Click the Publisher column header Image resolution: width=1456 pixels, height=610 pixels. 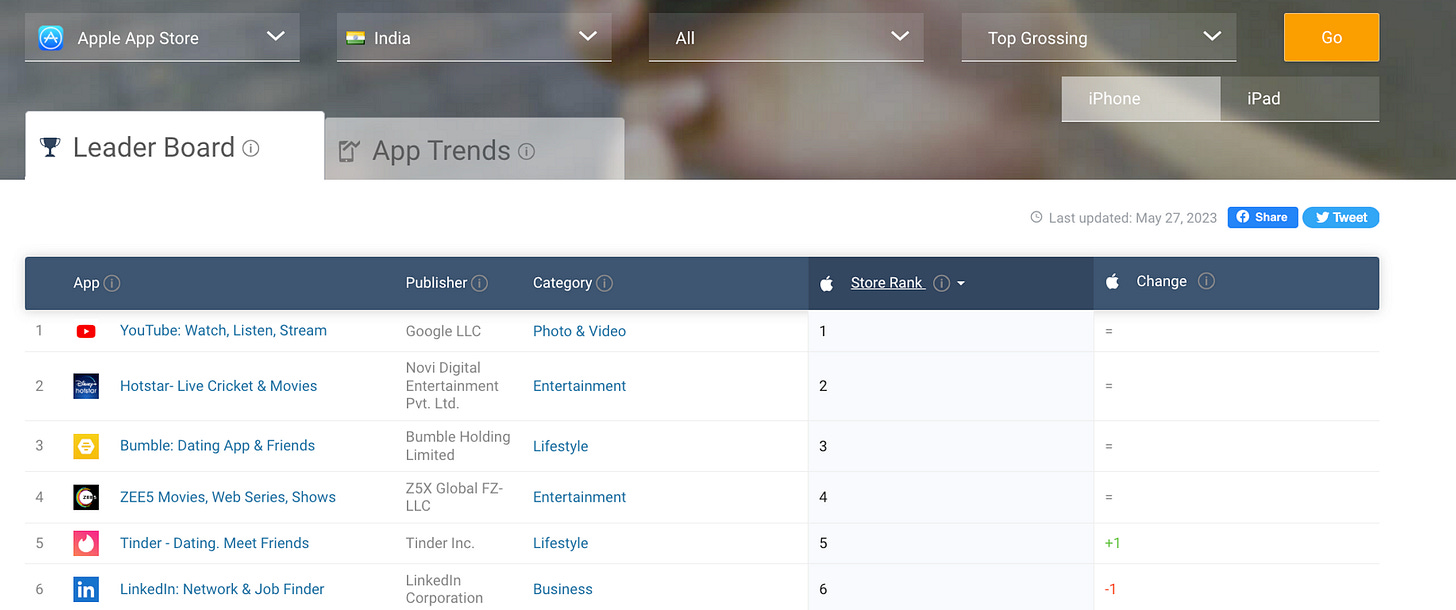pyautogui.click(x=436, y=283)
